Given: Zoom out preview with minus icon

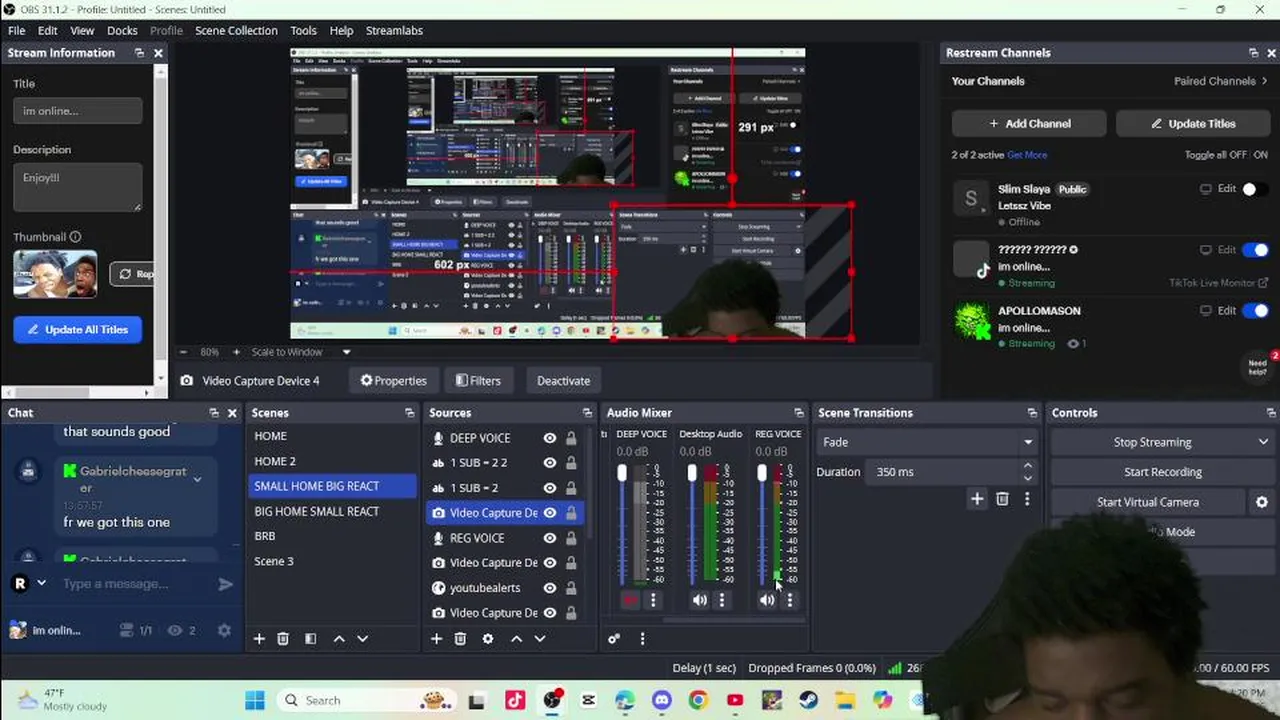Looking at the screenshot, I should coord(183,352).
